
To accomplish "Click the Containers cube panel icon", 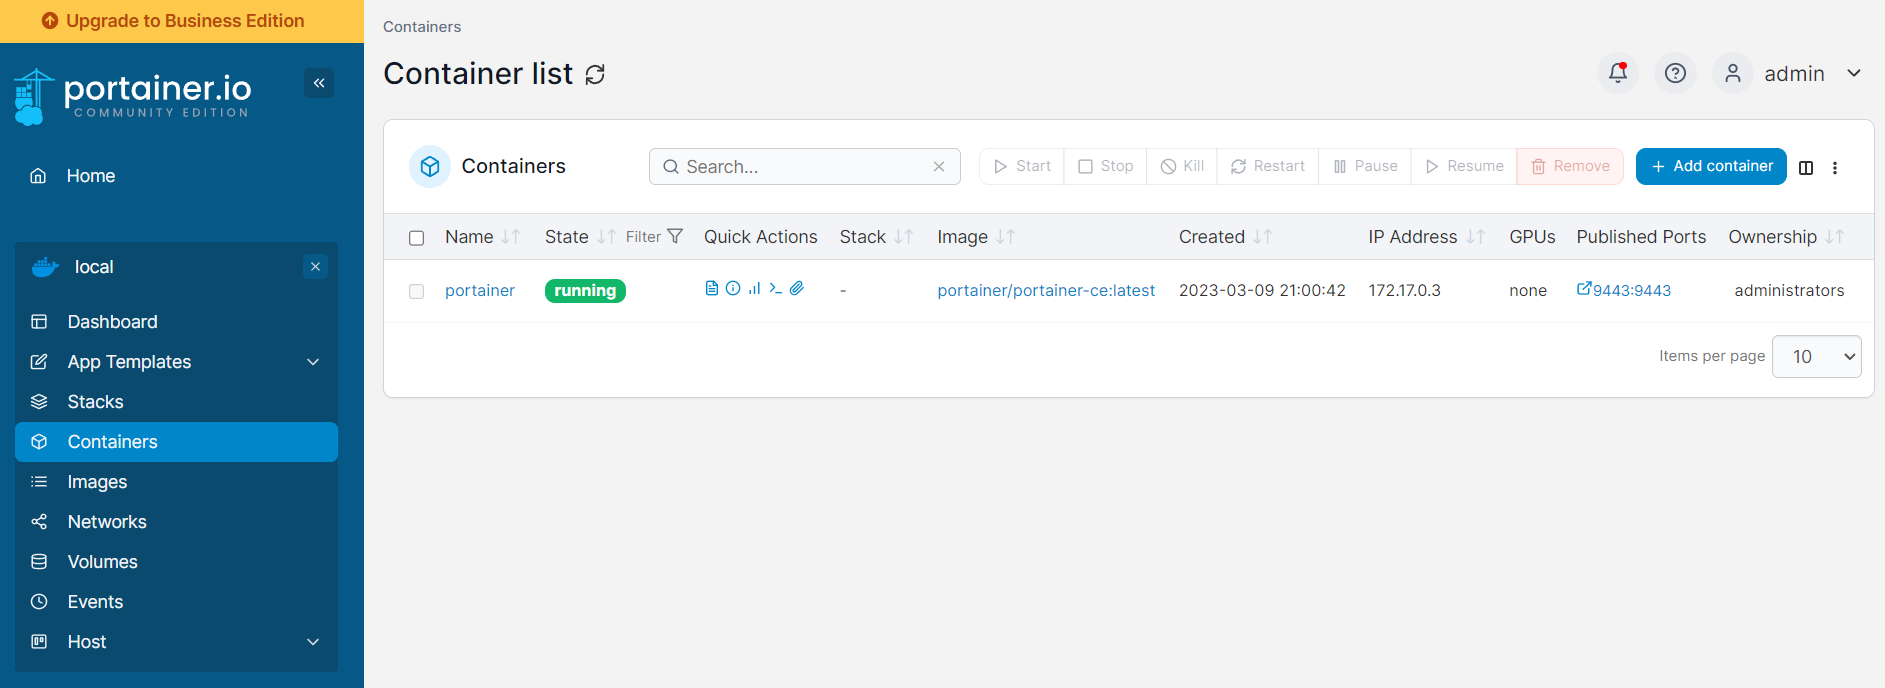I will [430, 167].
